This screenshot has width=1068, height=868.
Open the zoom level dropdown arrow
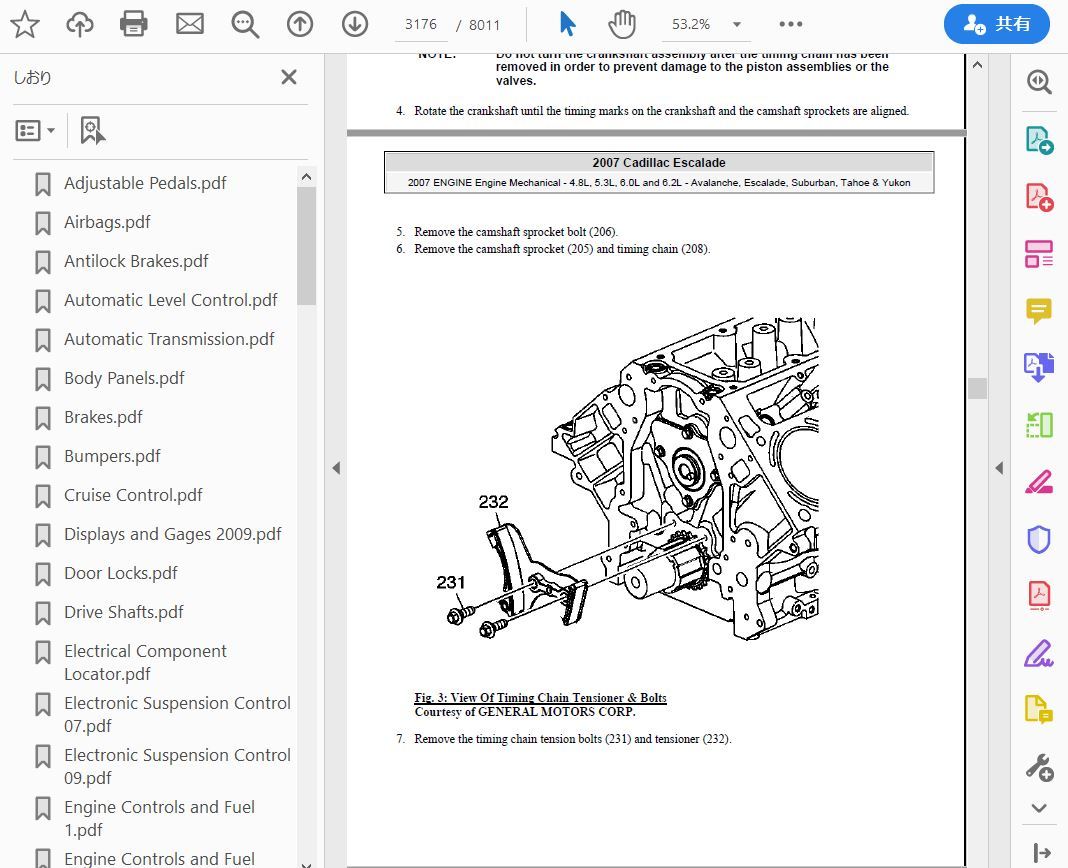pos(737,25)
